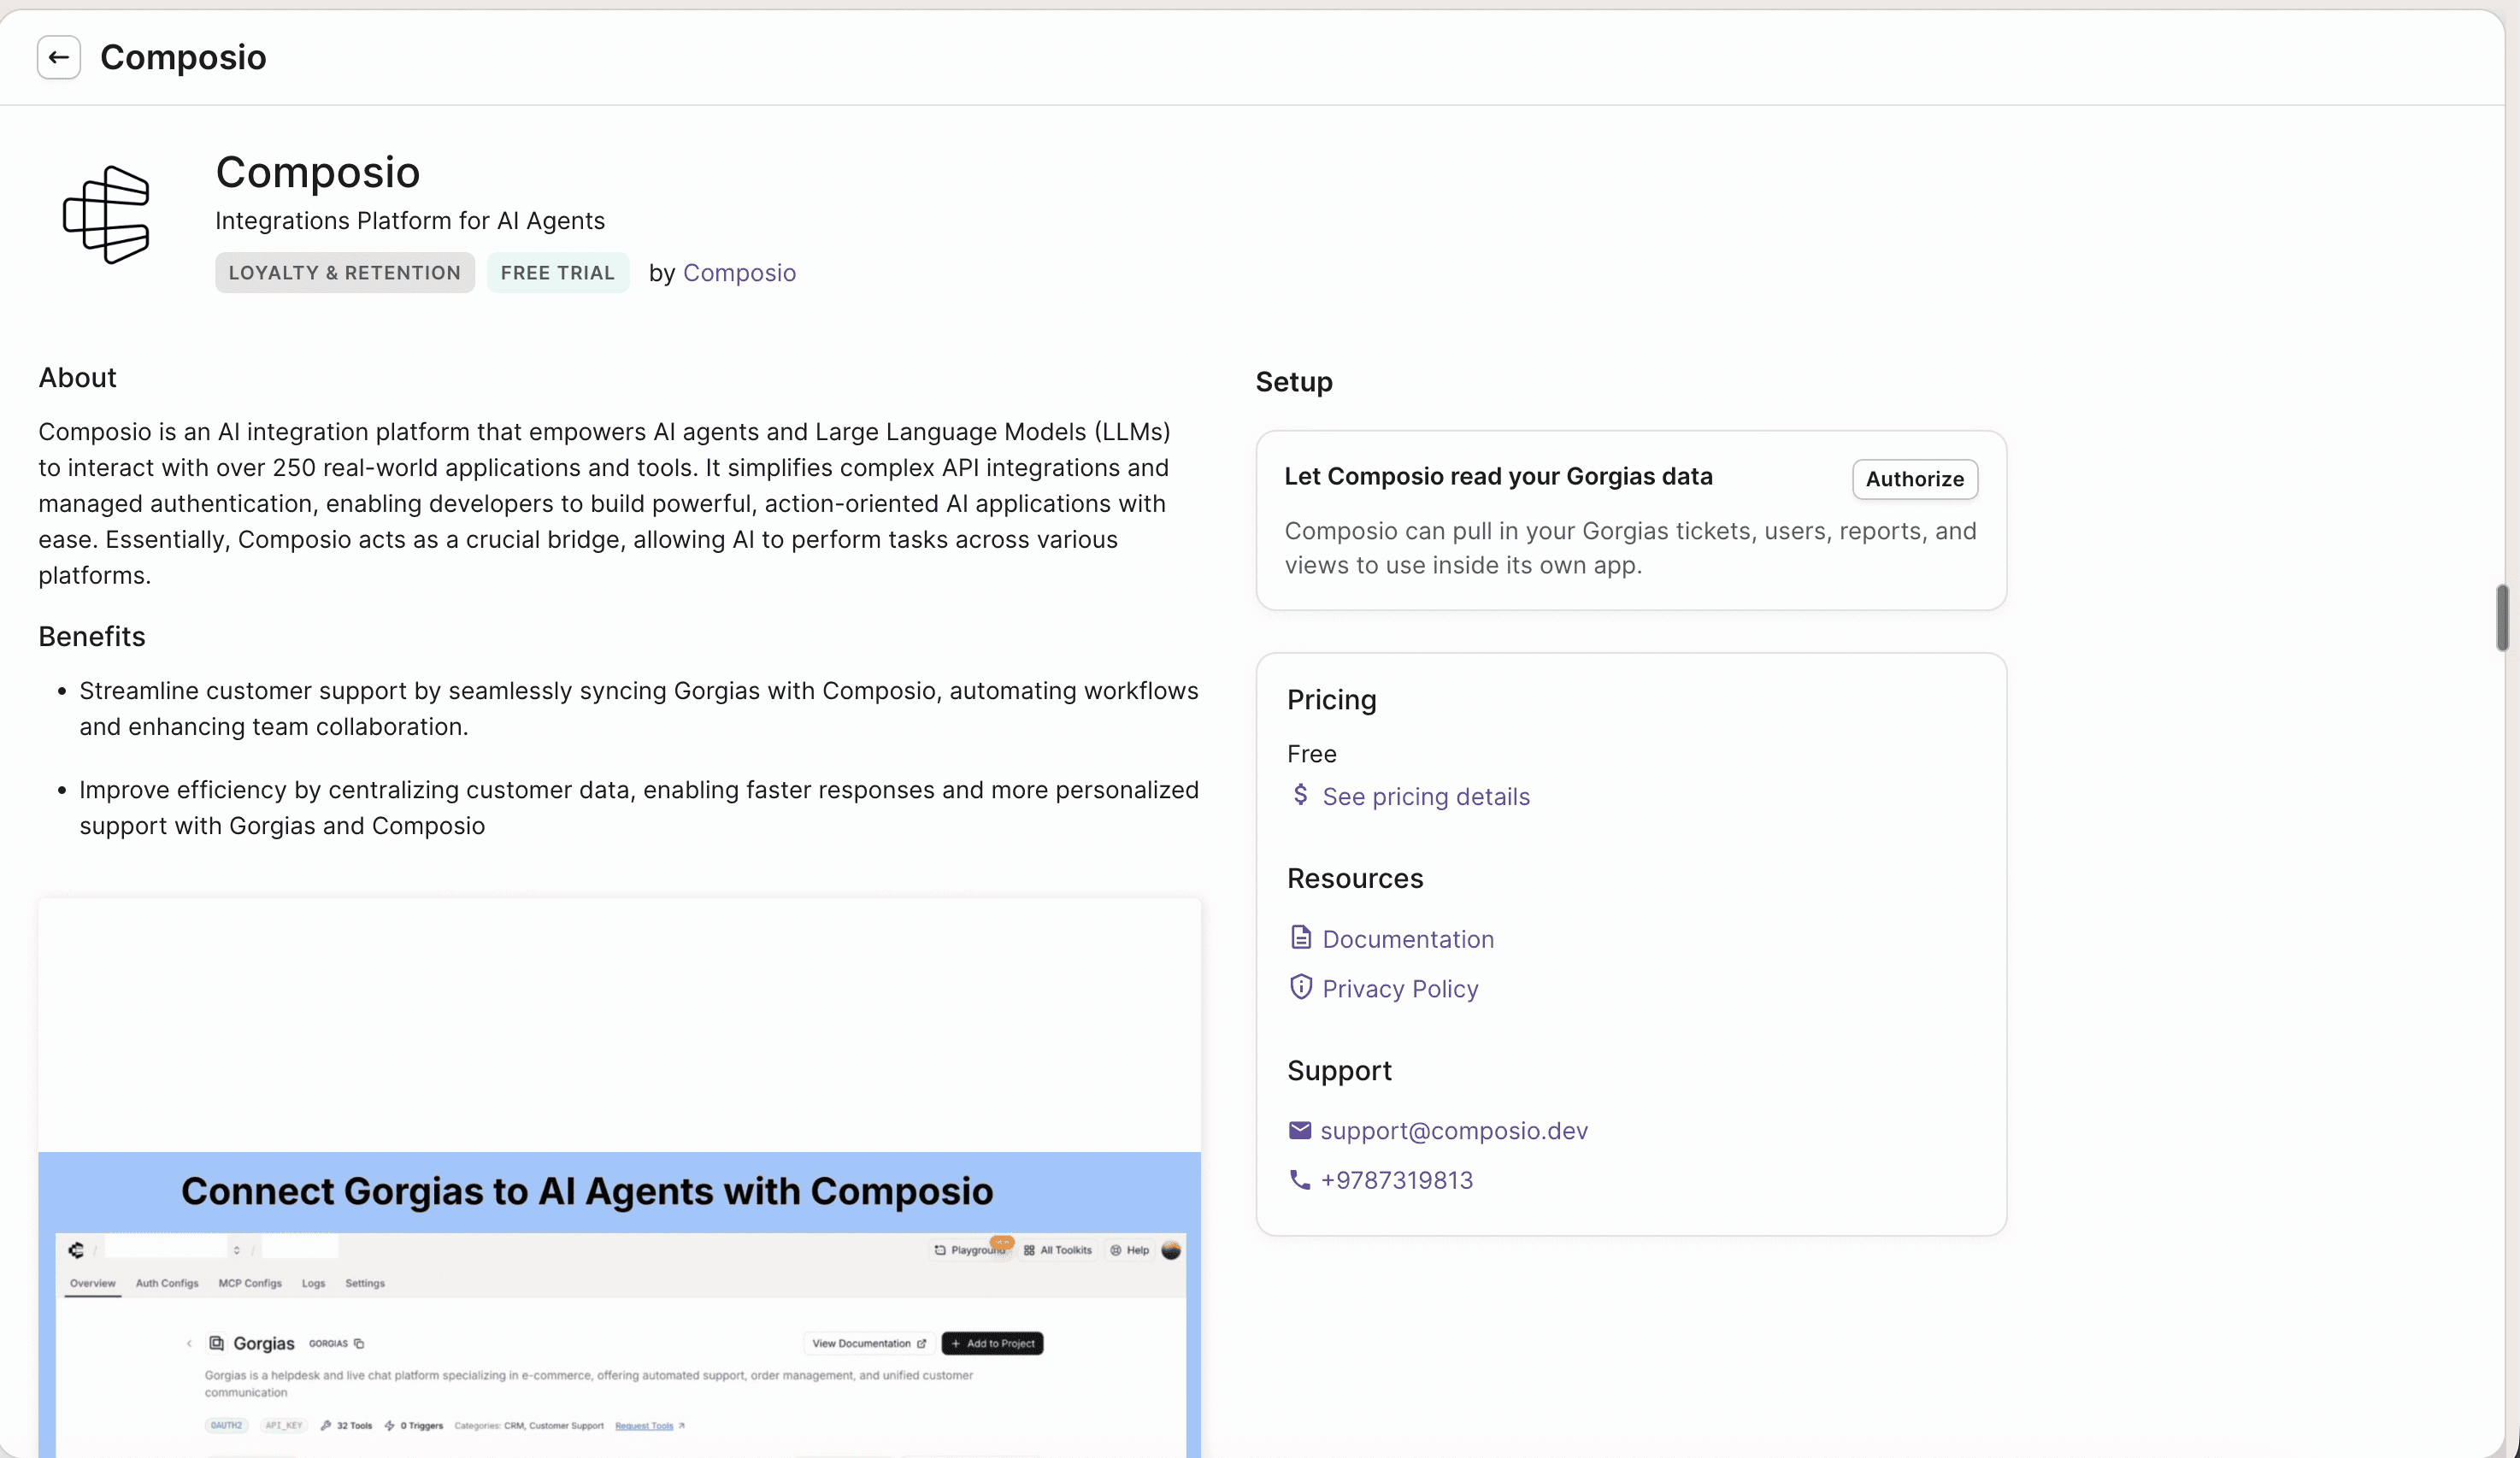Screen dimensions: 2520x1458
Task: Open the Privacy Policy link
Action: [1400, 989]
